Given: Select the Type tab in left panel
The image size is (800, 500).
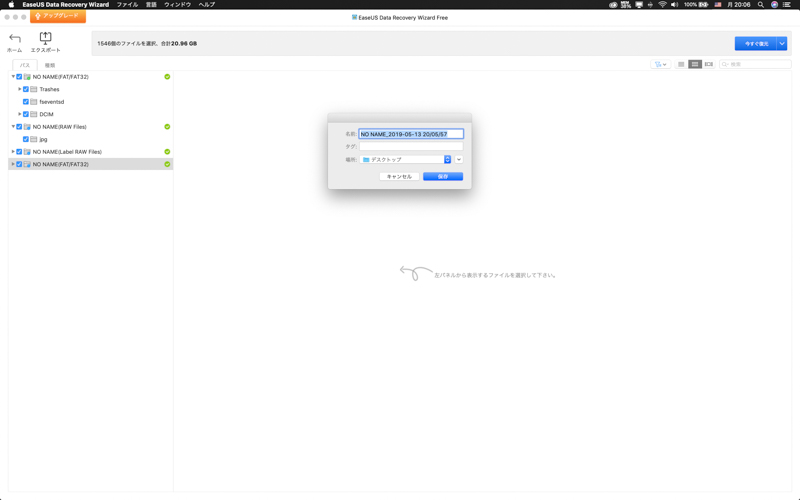Looking at the screenshot, I should 49,65.
